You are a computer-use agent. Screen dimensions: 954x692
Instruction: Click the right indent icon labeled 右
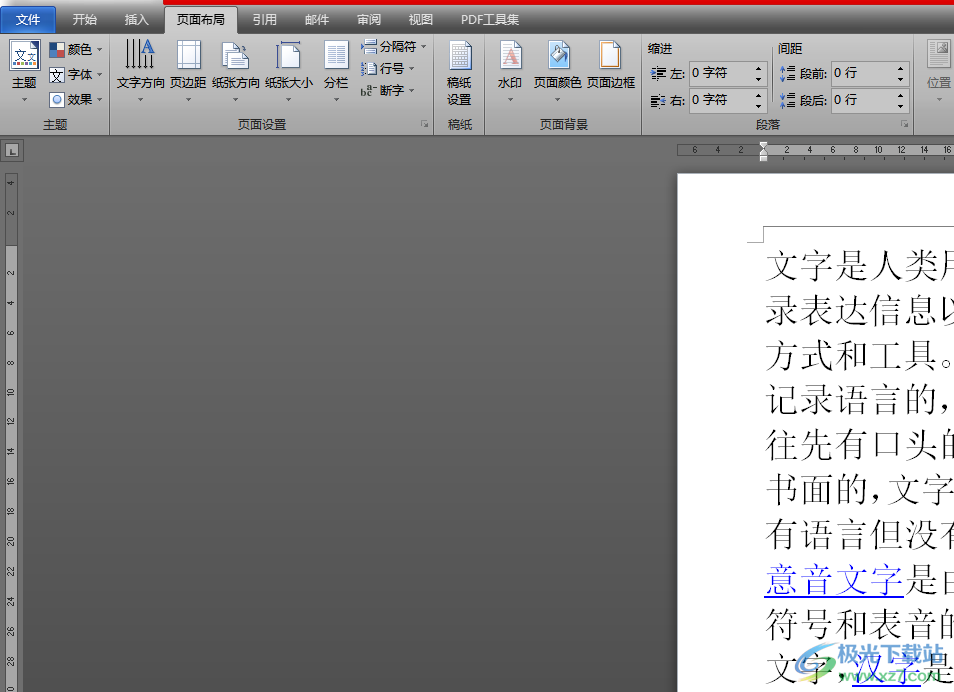click(658, 100)
